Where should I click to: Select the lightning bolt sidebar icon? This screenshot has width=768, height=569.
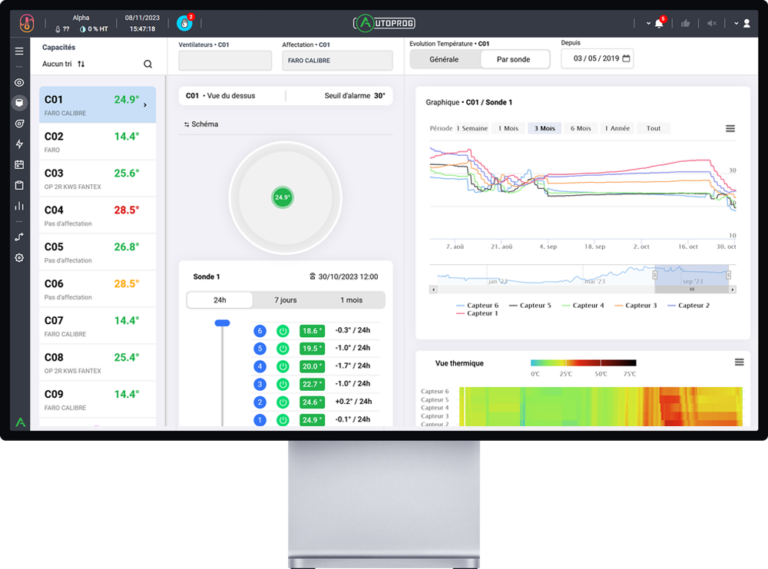[19, 144]
